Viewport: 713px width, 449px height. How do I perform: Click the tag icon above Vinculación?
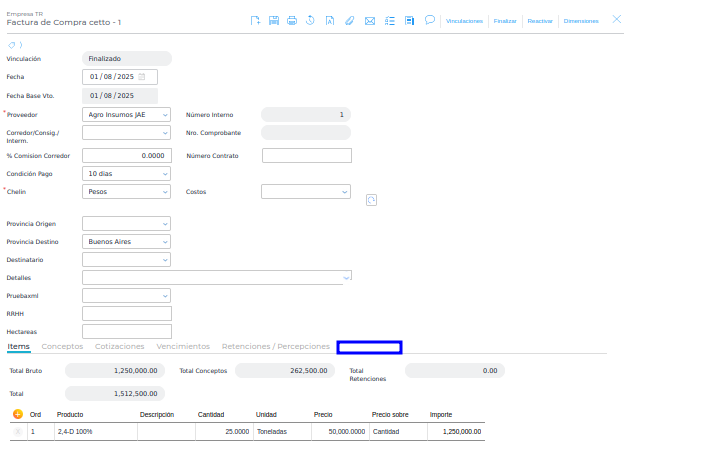coord(14,45)
